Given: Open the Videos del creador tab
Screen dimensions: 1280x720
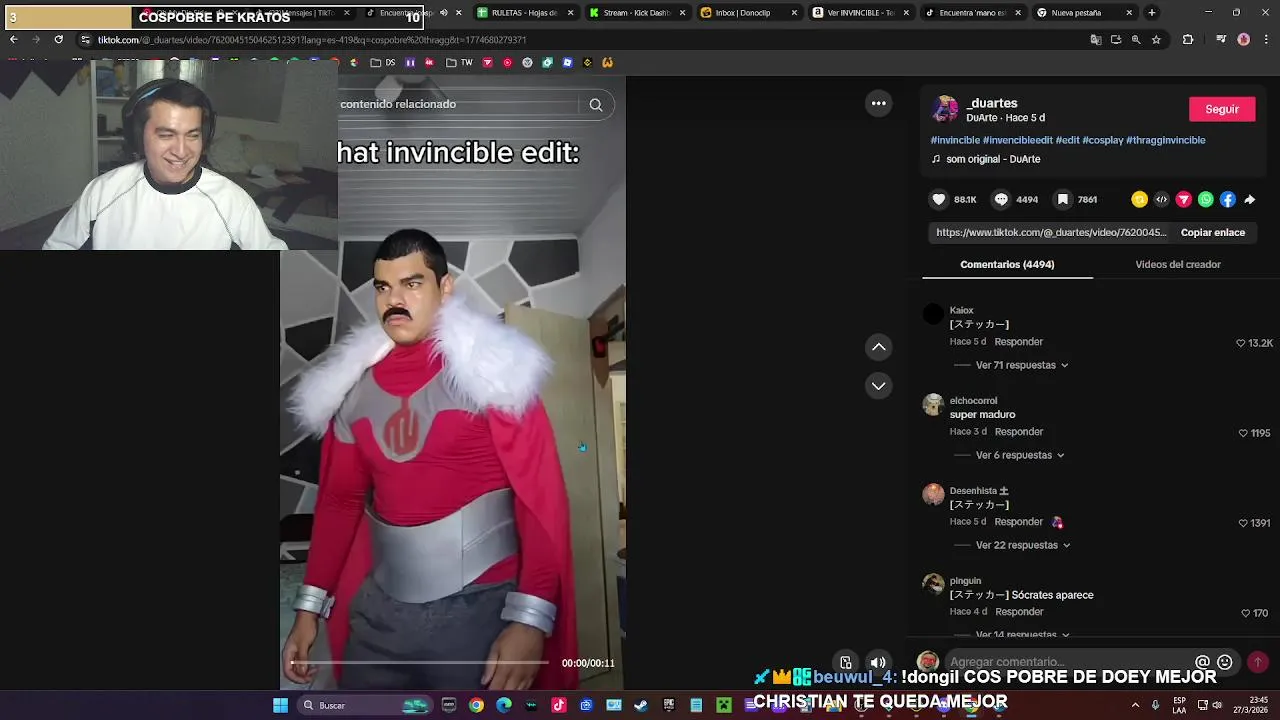Looking at the screenshot, I should point(1178,264).
